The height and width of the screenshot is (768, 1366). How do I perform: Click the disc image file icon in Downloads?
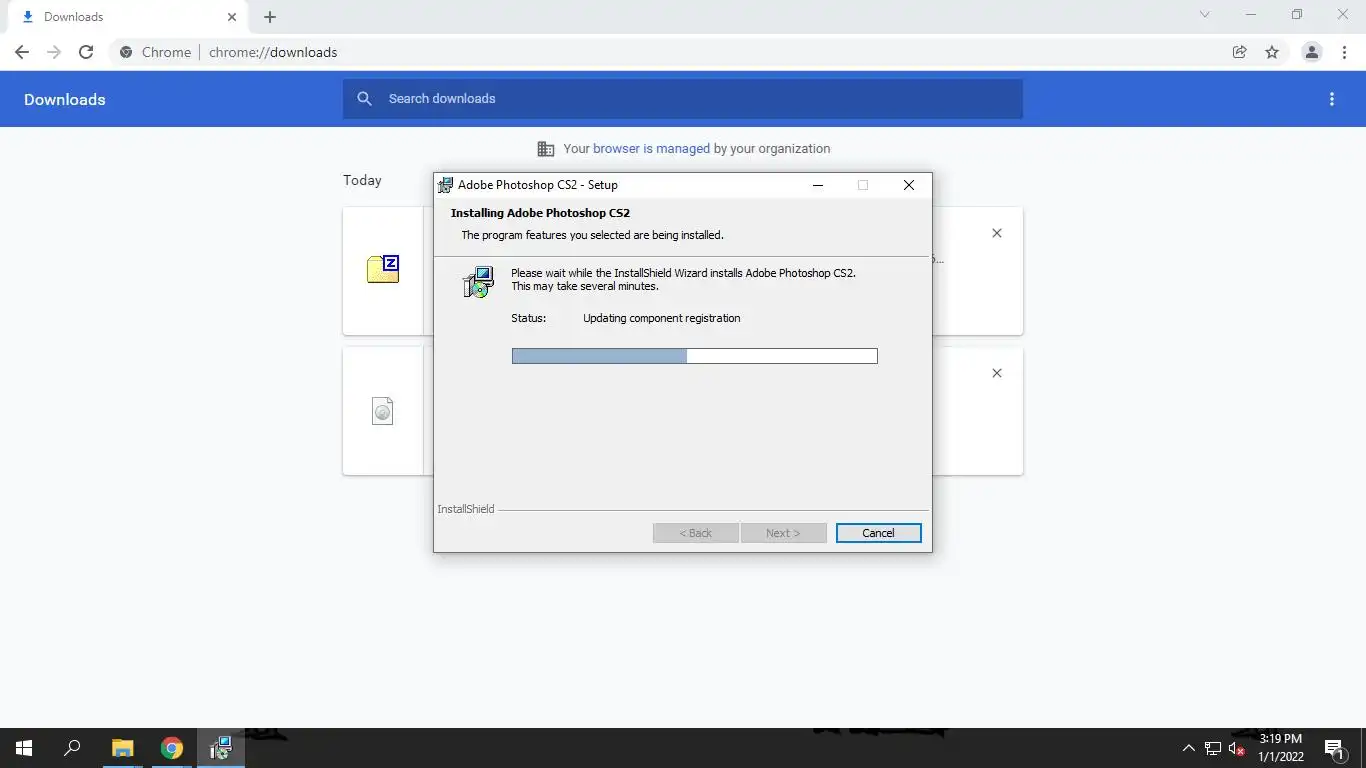pos(383,411)
